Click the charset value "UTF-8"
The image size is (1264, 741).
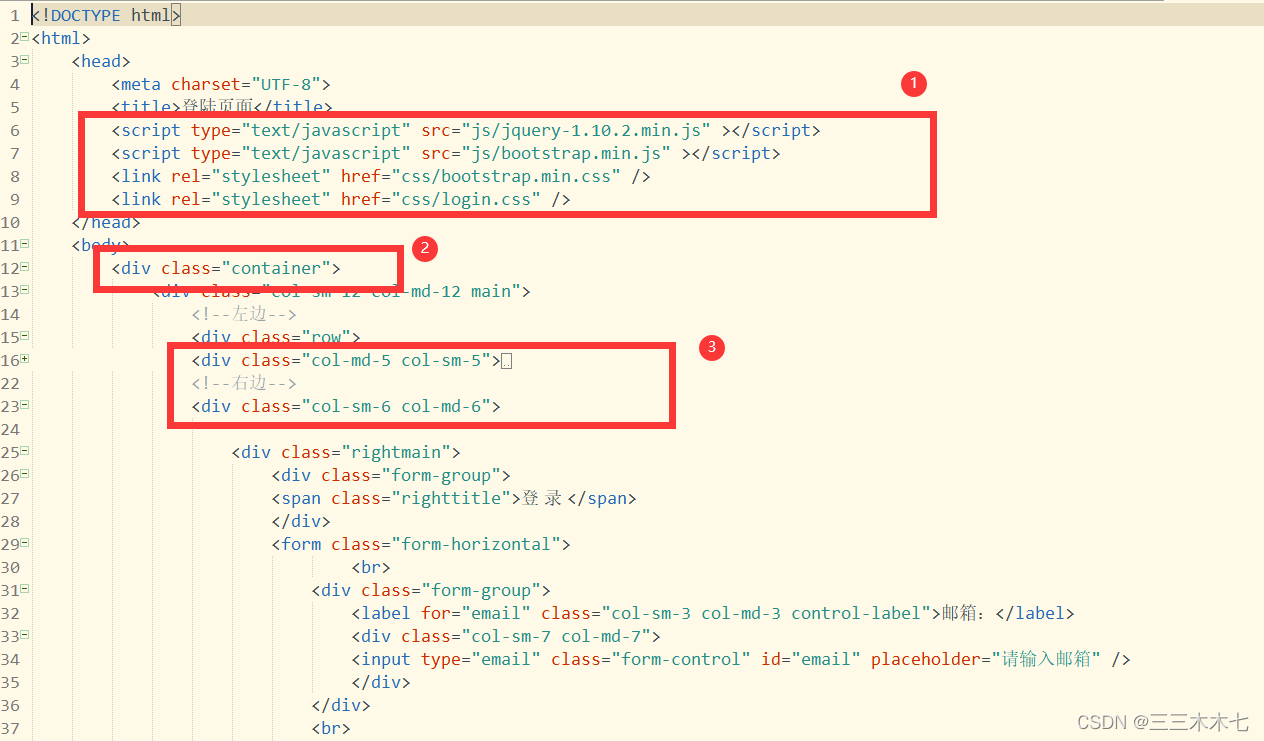(286, 84)
